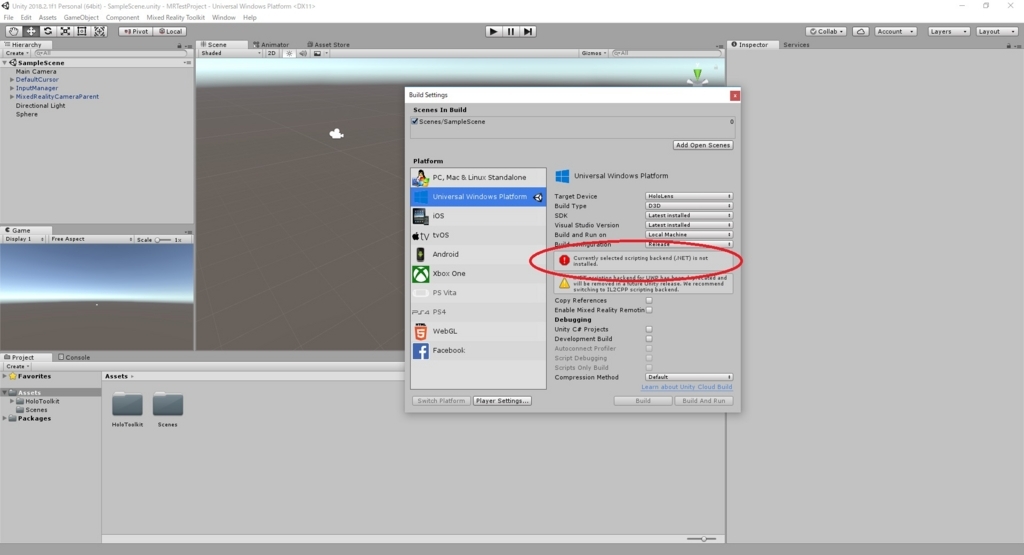This screenshot has height=555, width=1024.
Task: Open Build and Run on dropdown
Action: point(689,234)
